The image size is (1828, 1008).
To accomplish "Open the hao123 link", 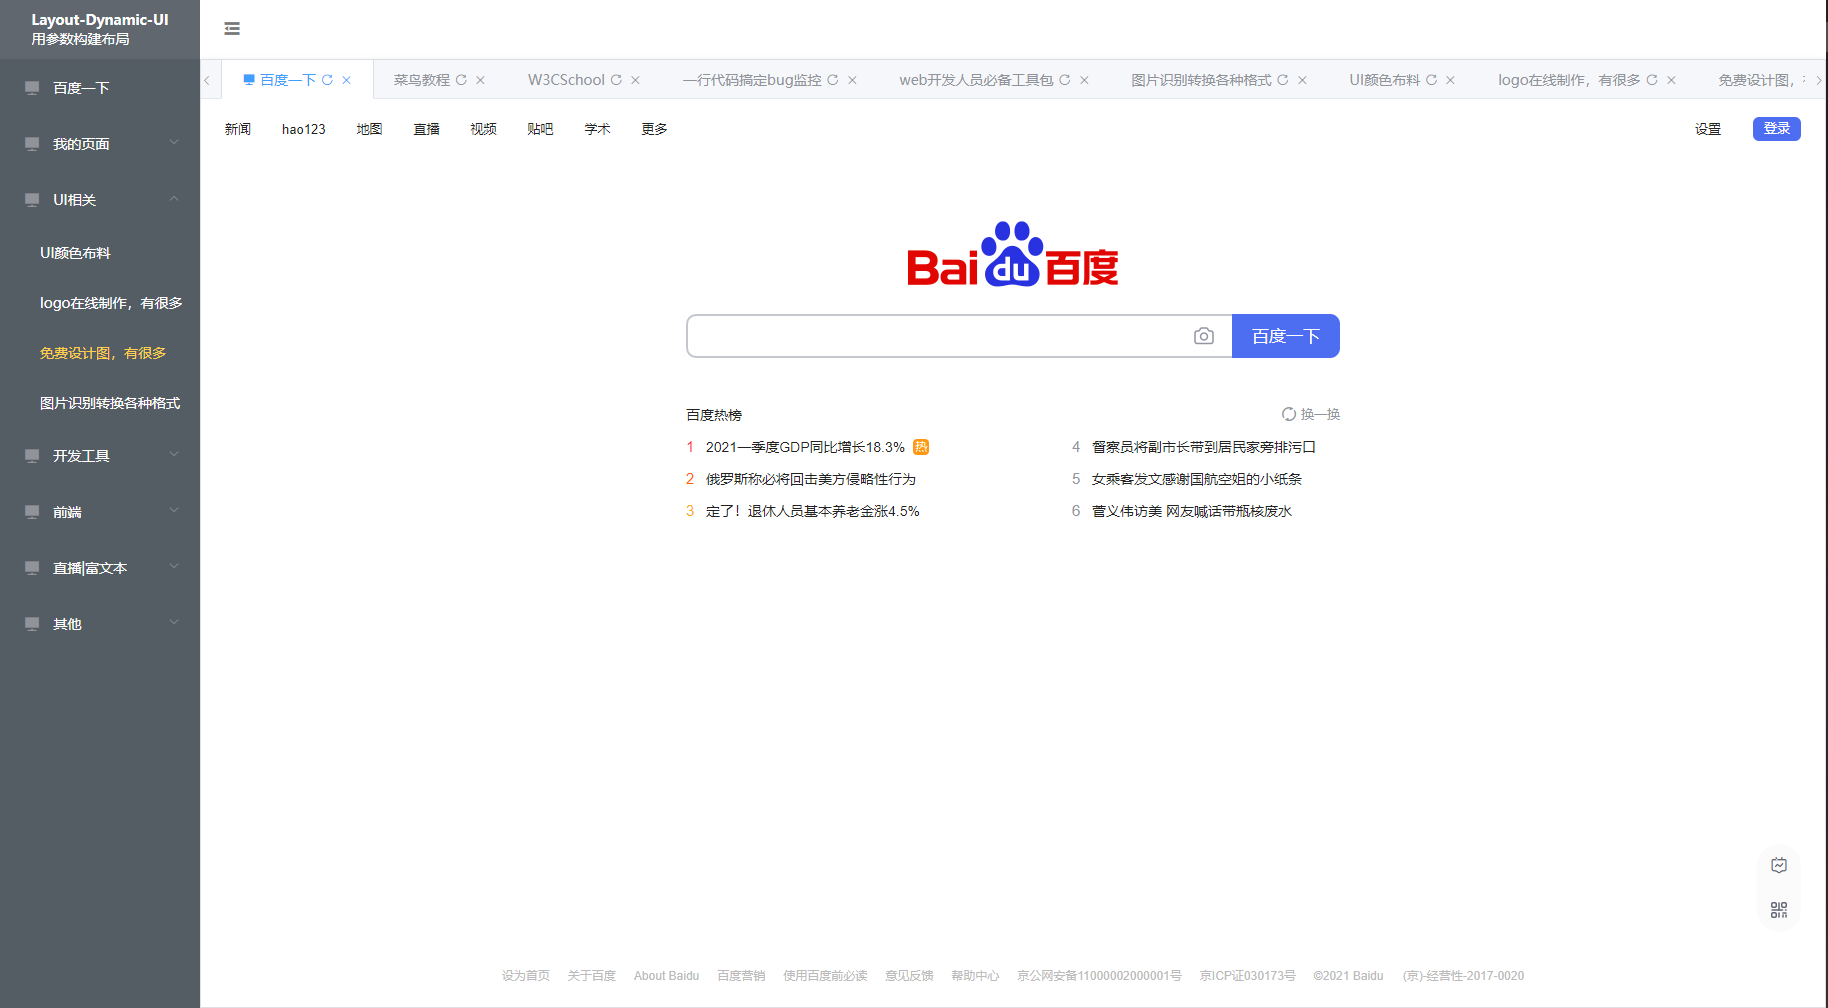I will pos(304,129).
